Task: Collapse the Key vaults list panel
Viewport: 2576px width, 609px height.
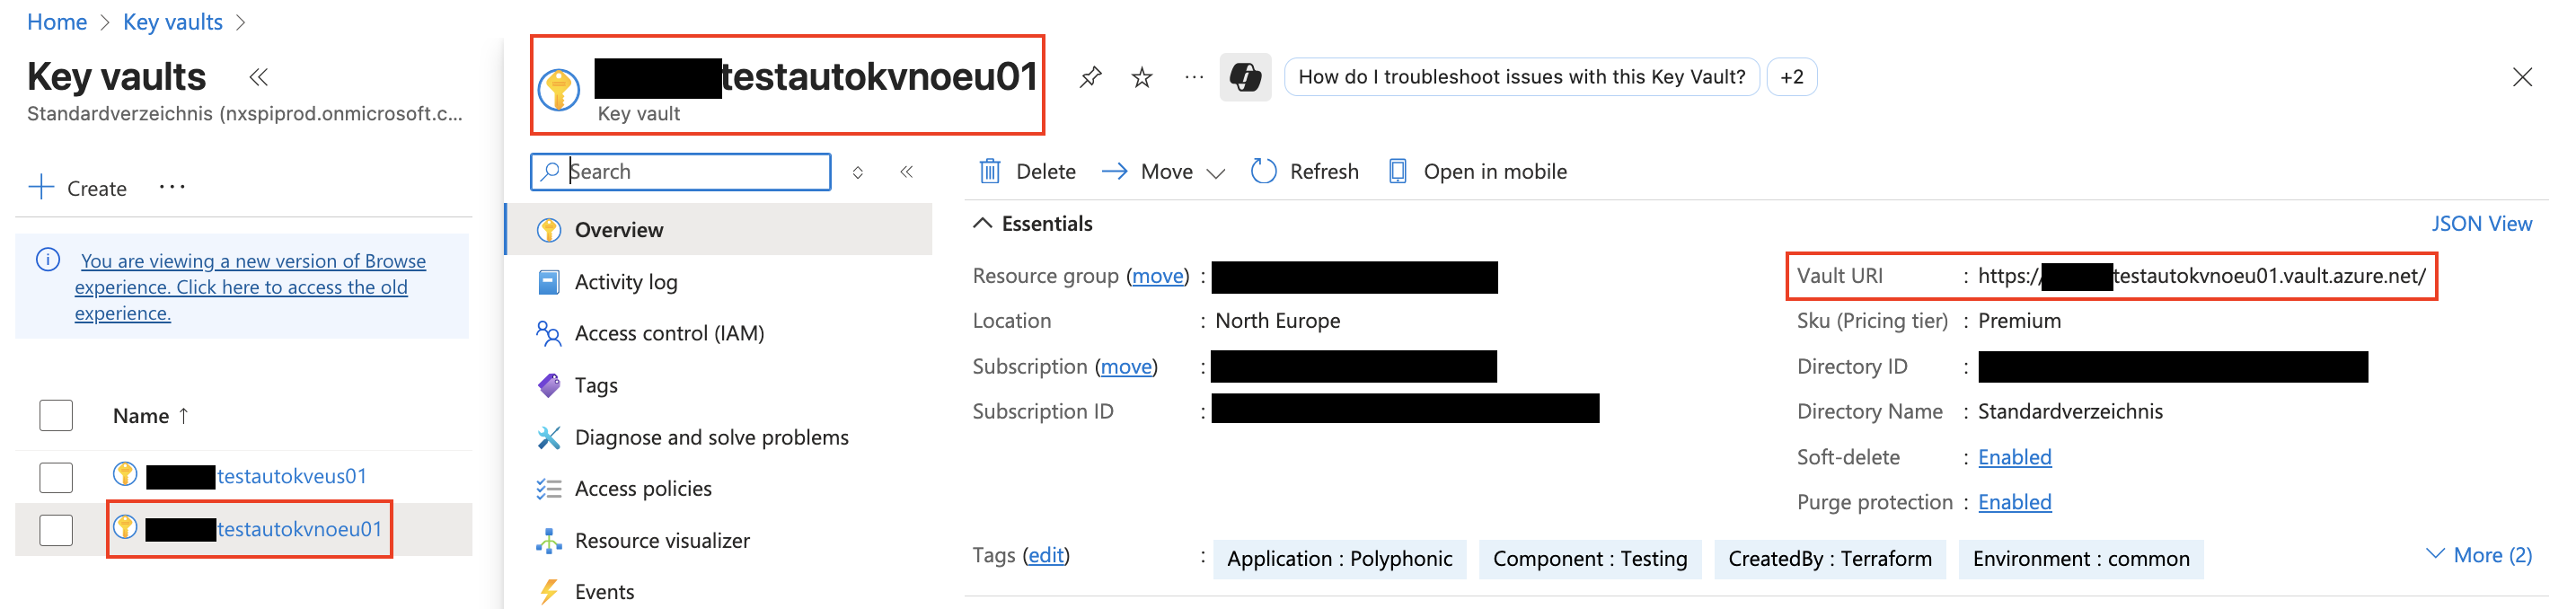Action: (x=258, y=77)
